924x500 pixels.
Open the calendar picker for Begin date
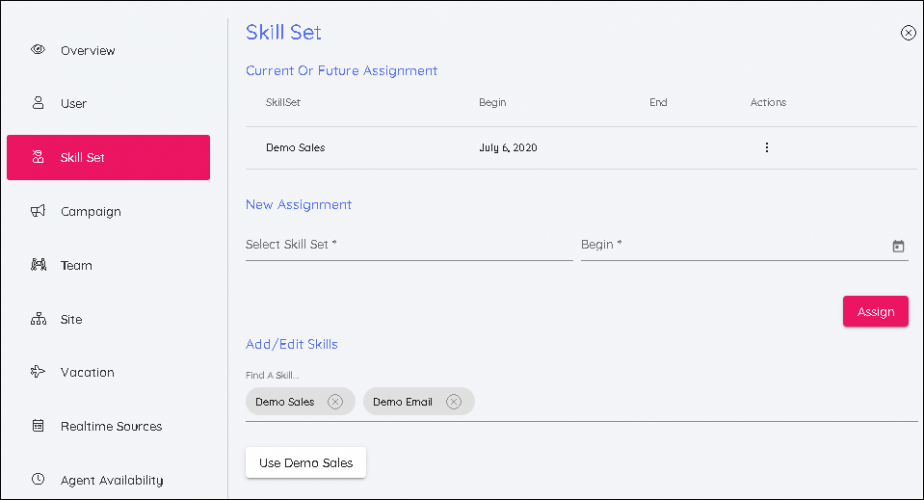tap(897, 246)
